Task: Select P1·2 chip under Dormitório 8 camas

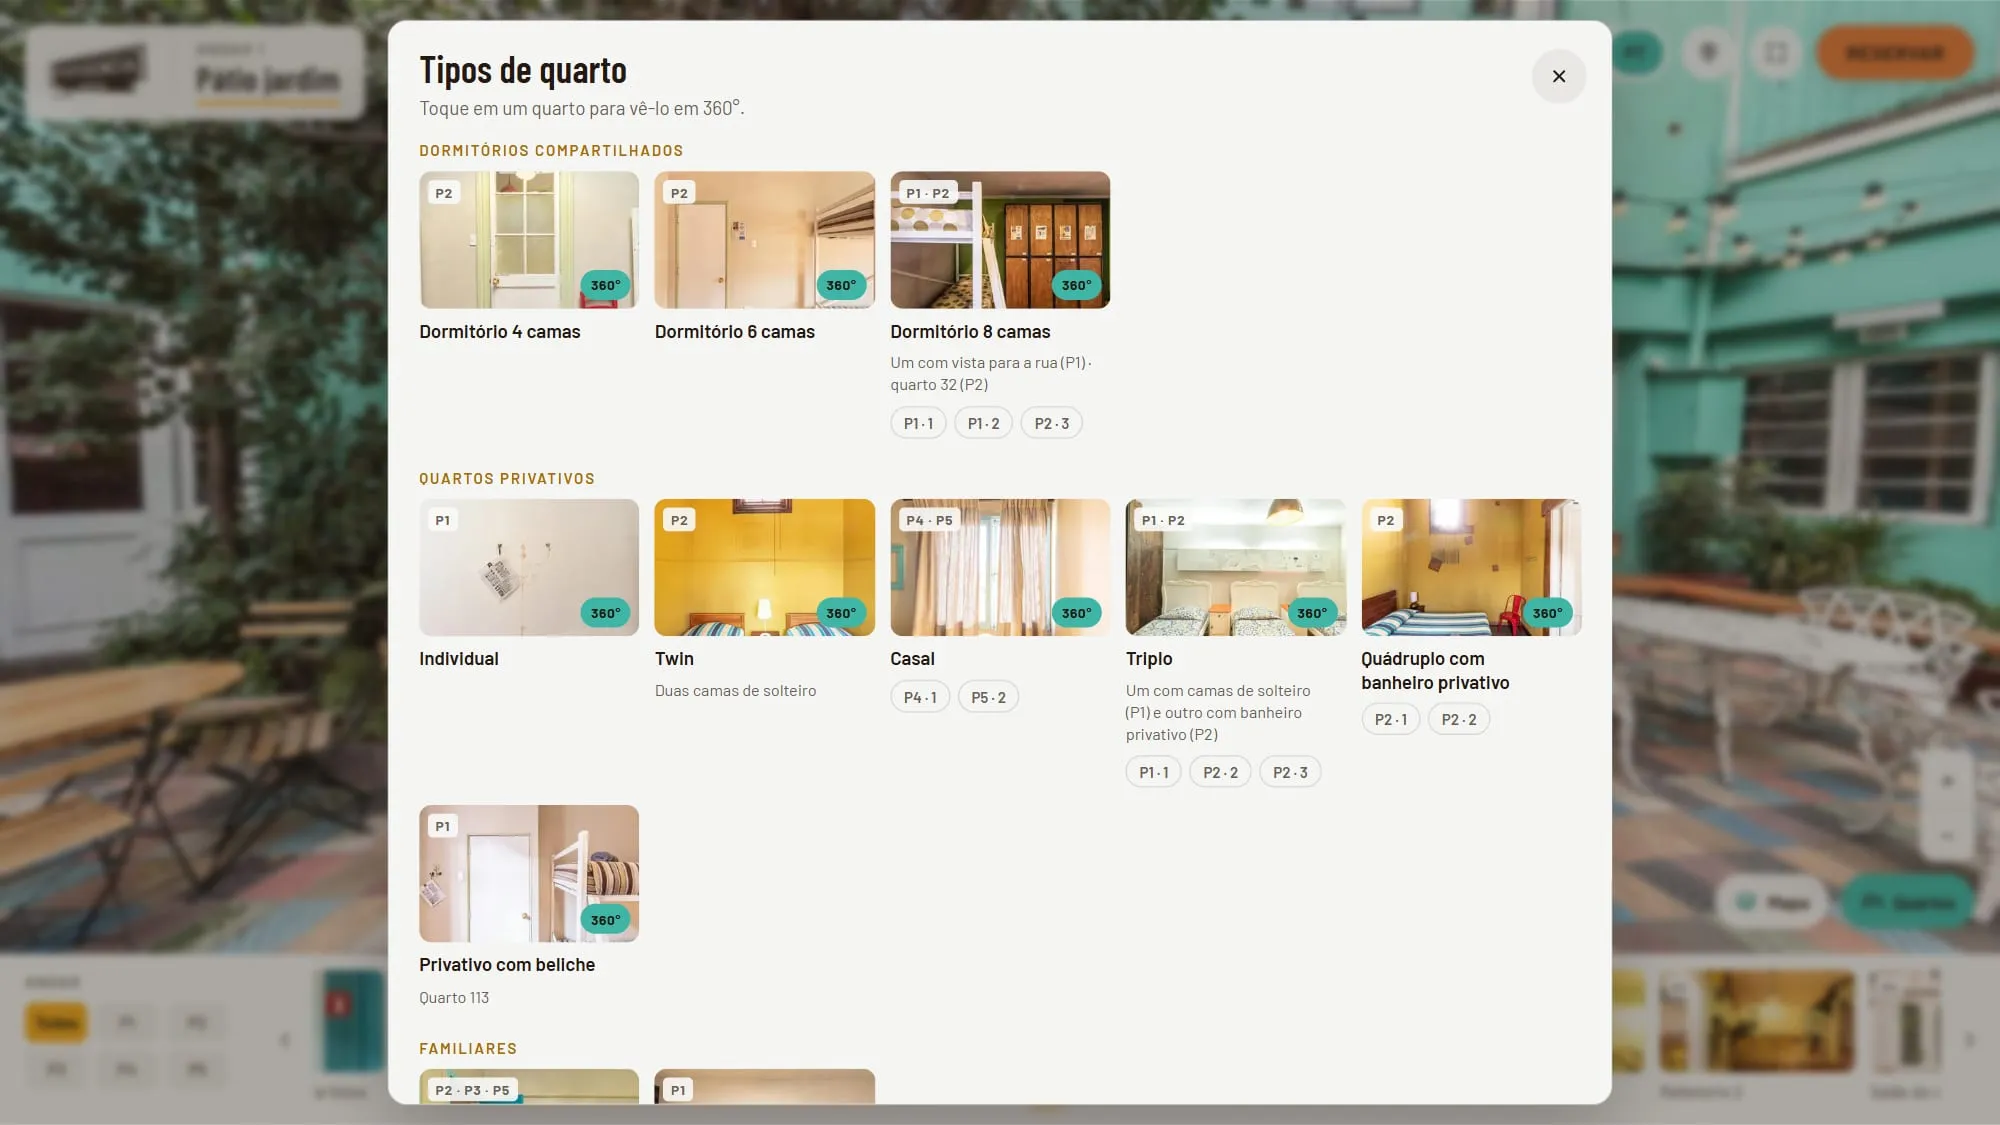Action: tap(983, 423)
